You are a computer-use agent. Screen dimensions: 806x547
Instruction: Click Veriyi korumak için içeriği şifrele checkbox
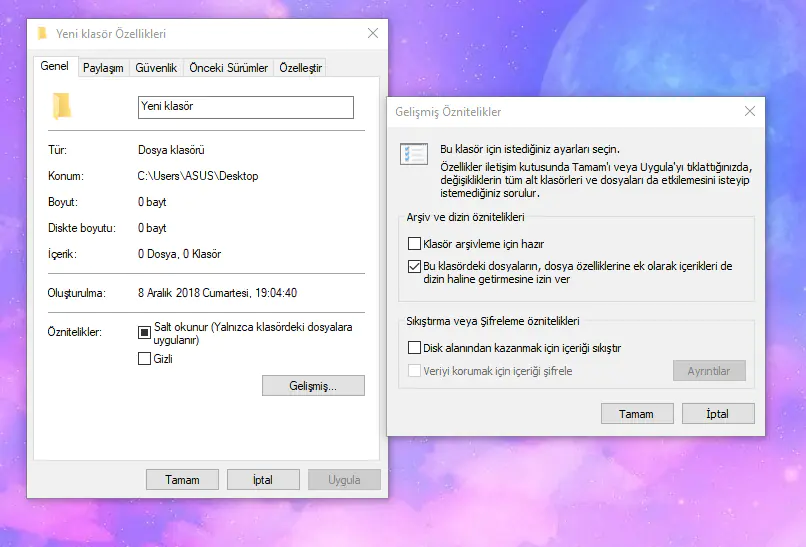click(x=414, y=371)
